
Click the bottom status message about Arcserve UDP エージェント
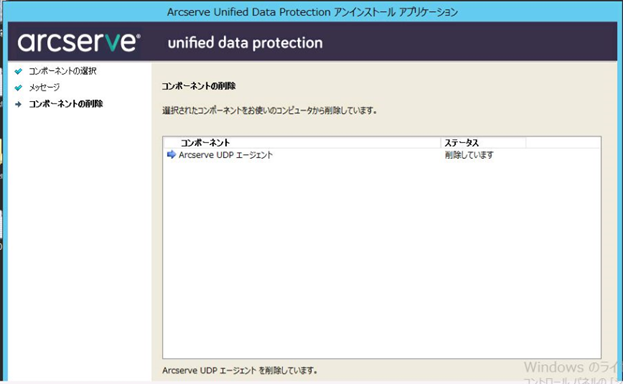coord(240,370)
